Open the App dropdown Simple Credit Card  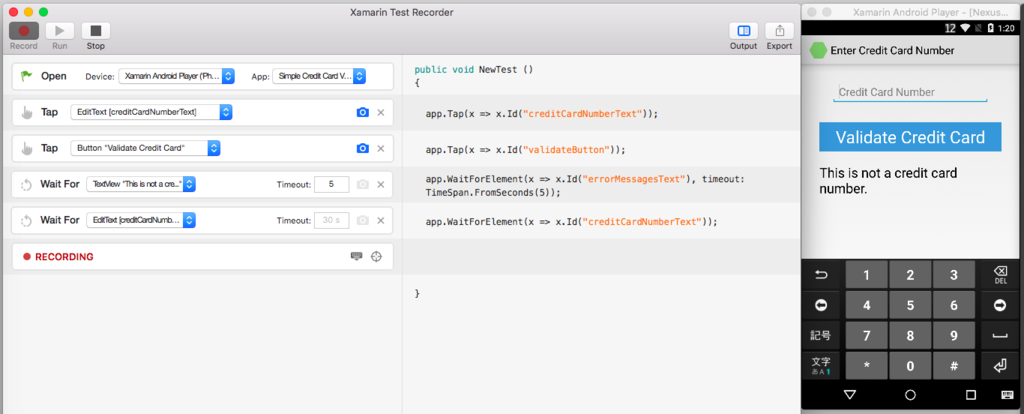[319, 76]
